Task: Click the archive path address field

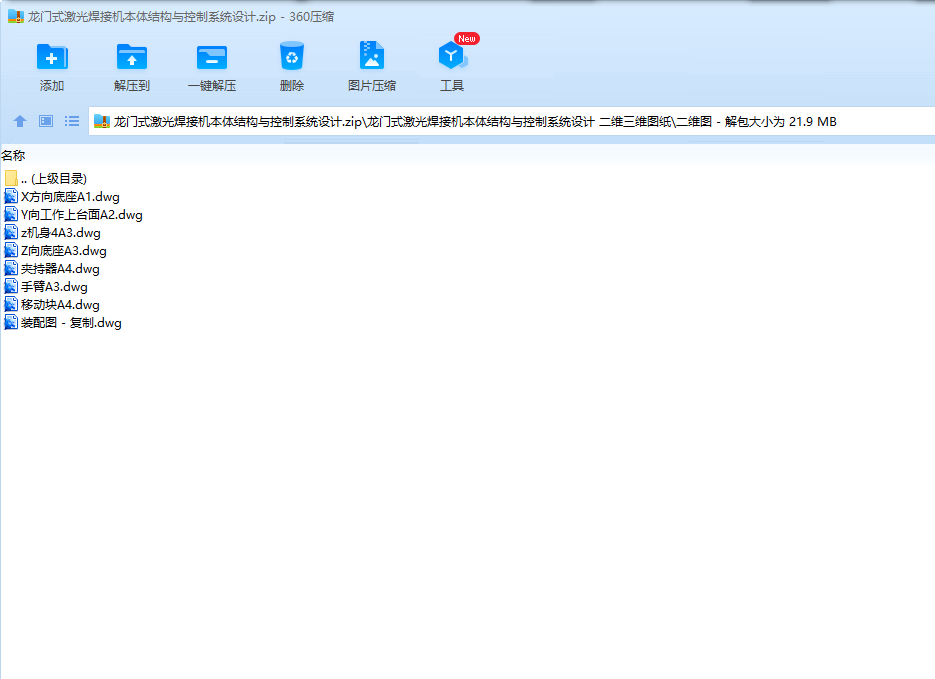Action: pyautogui.click(x=512, y=122)
